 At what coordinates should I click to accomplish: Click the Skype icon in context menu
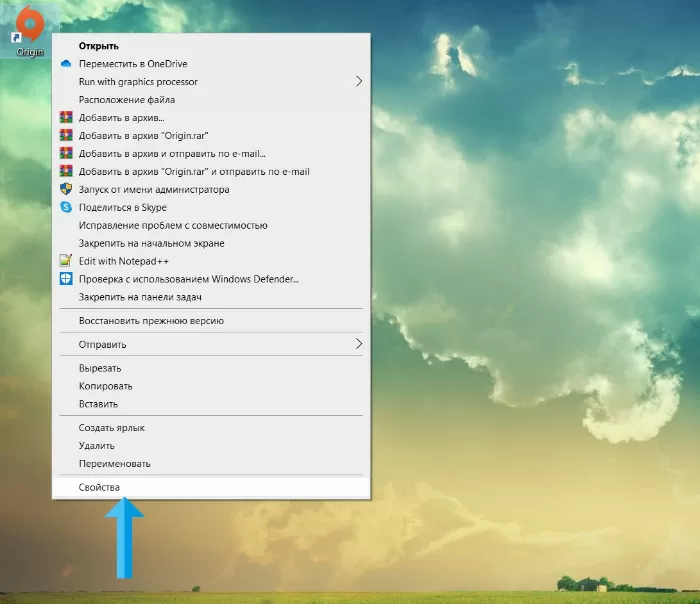66,208
